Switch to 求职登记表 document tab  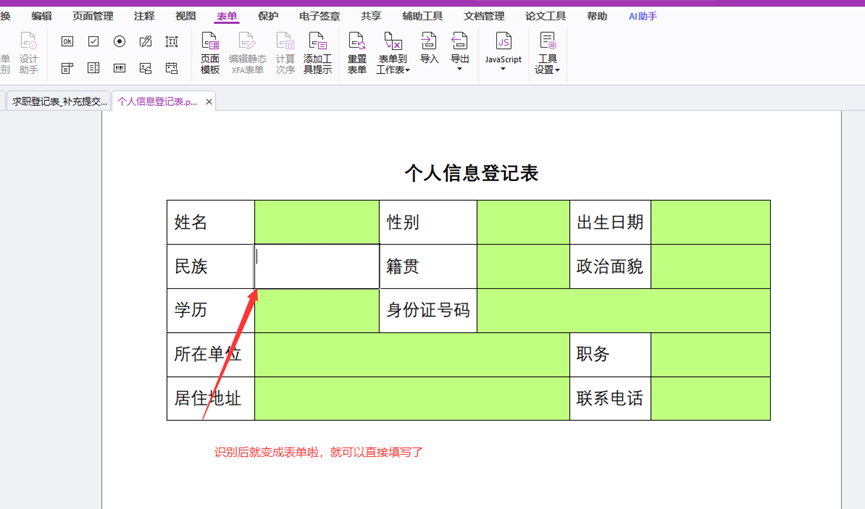click(x=59, y=102)
